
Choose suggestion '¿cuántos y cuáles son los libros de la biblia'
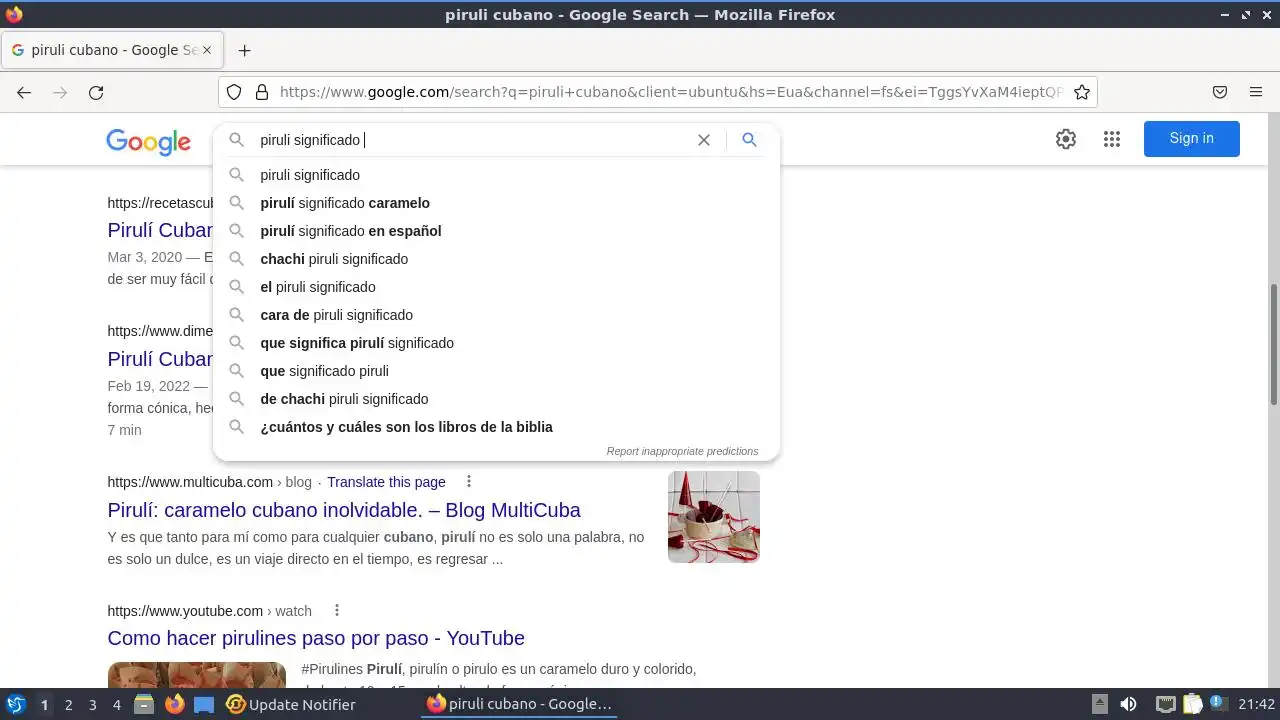(x=496, y=427)
